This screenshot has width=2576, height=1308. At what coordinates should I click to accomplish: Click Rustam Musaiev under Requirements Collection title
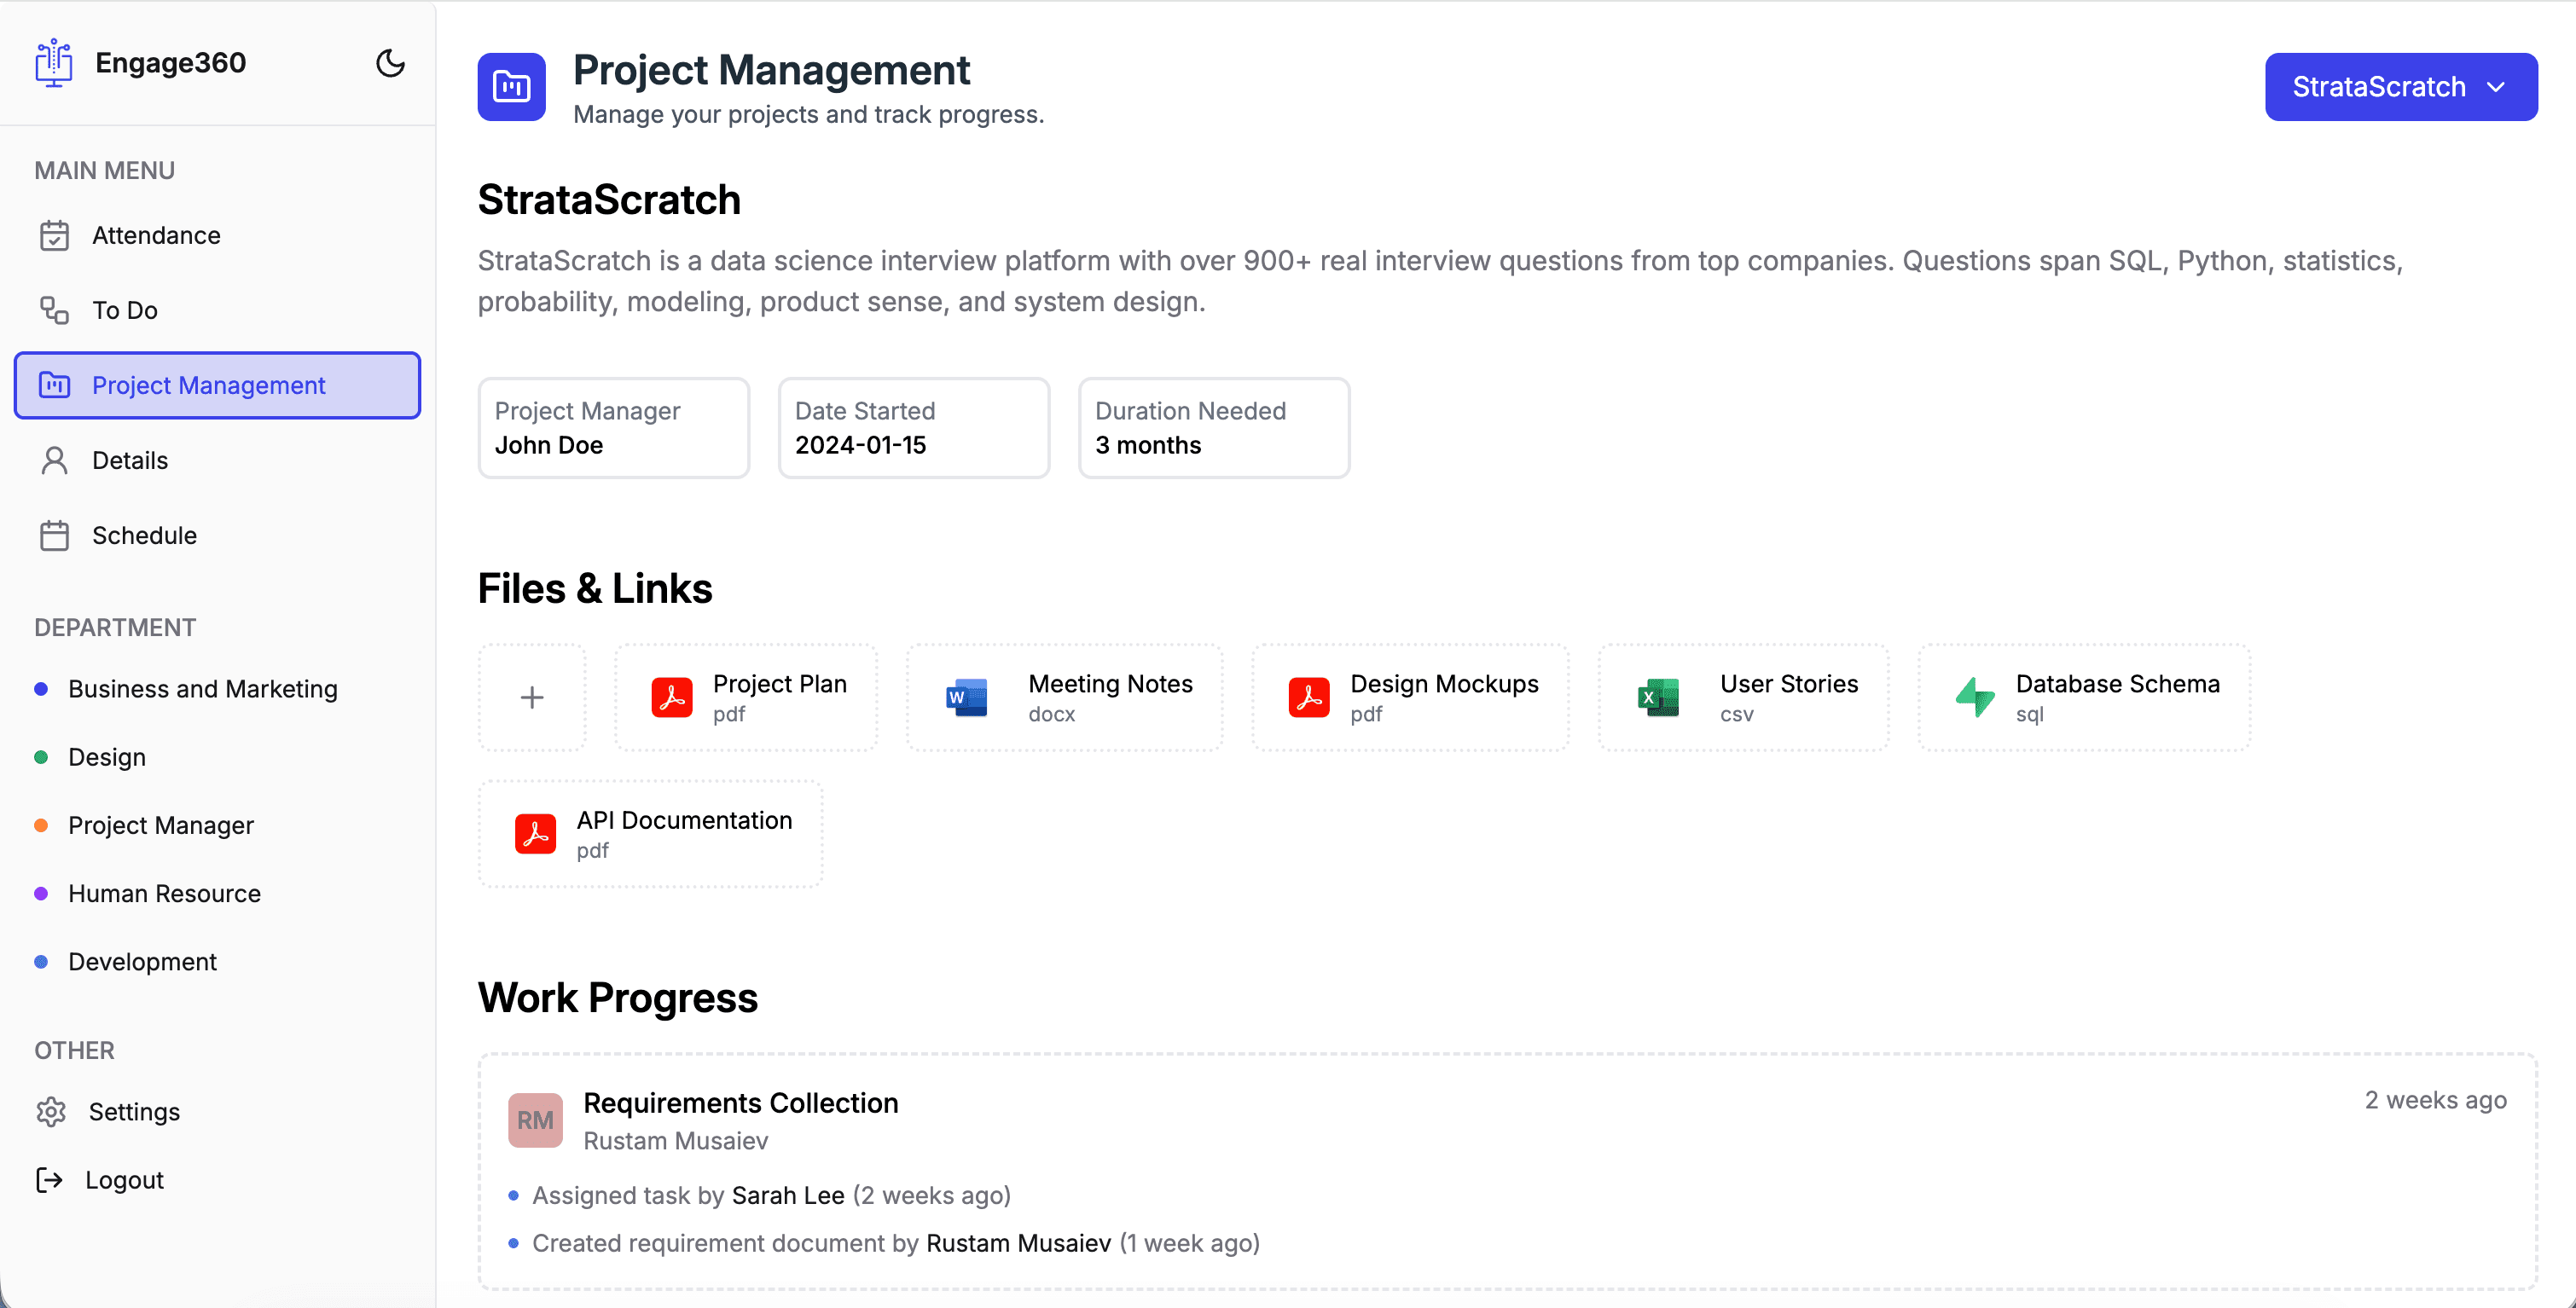pos(675,1141)
